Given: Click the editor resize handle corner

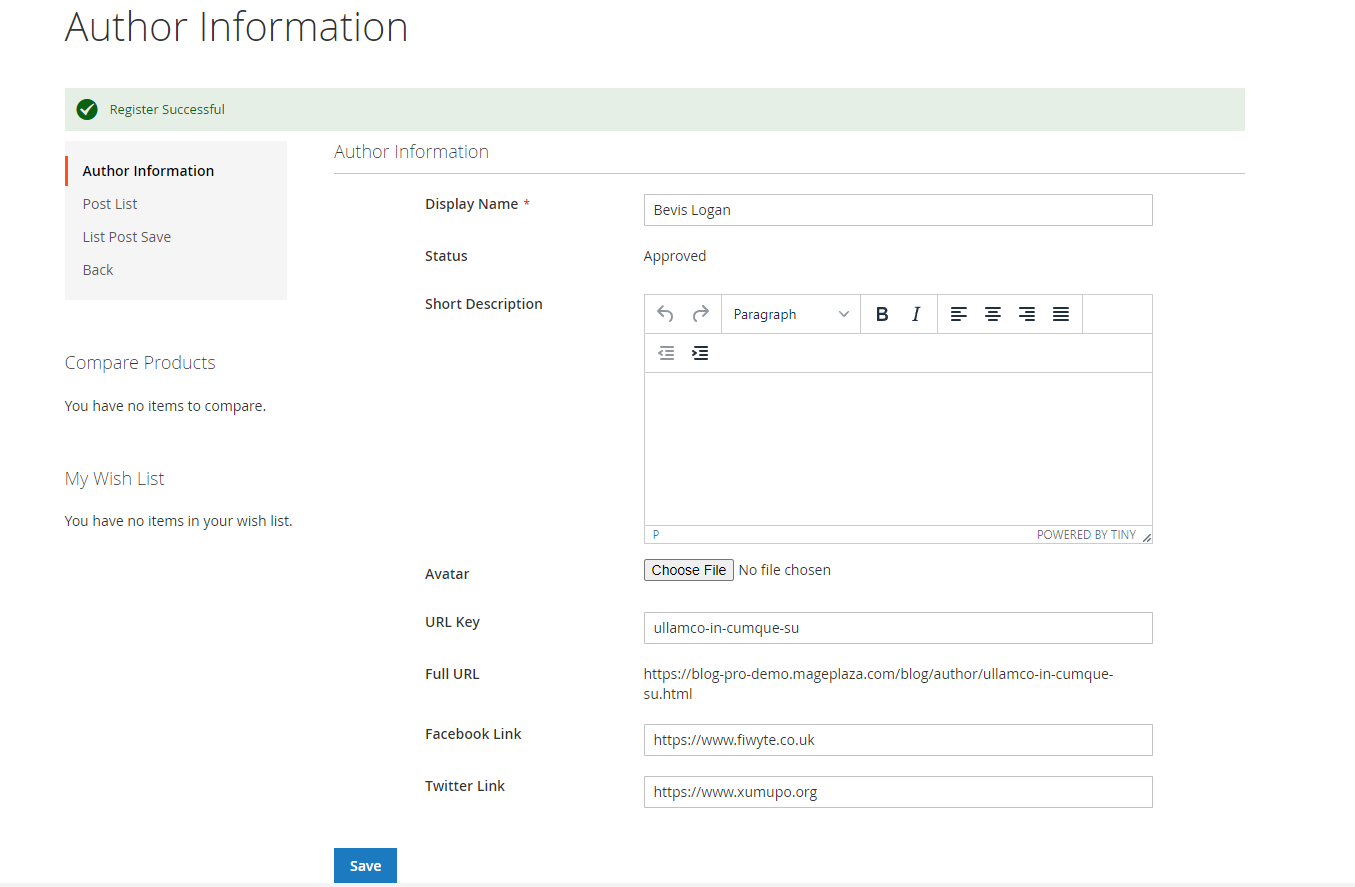Looking at the screenshot, I should 1146,537.
